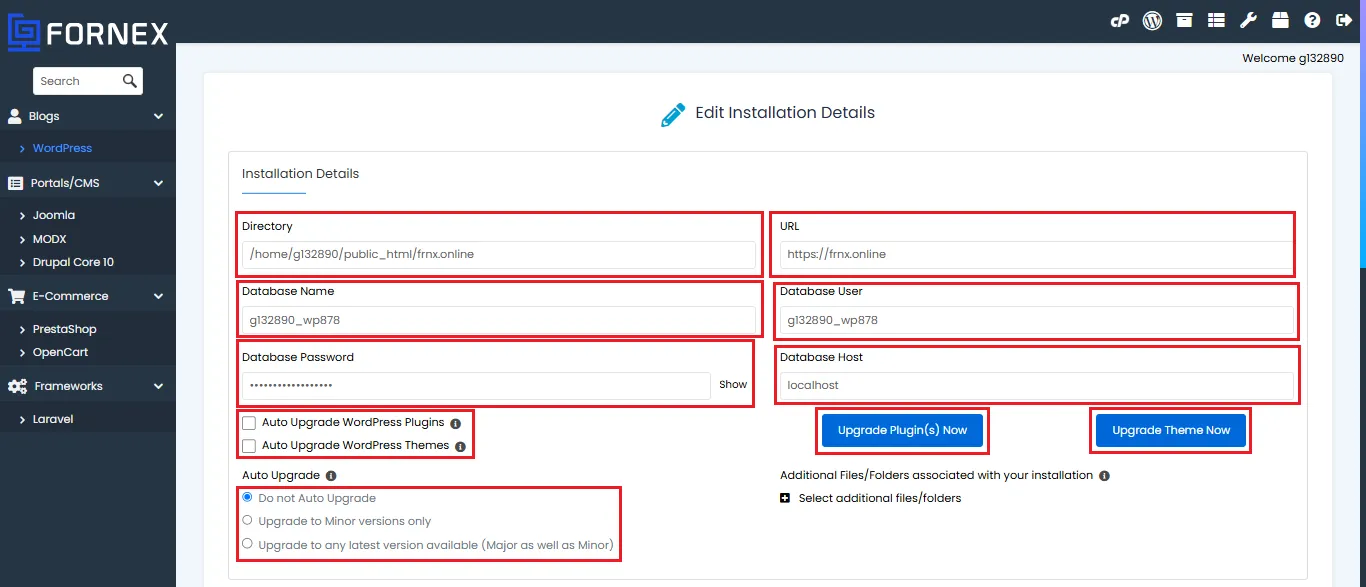This screenshot has height=587, width=1366.
Task: Enable Auto Upgrade WordPress Themes checkbox
Action: [249, 446]
